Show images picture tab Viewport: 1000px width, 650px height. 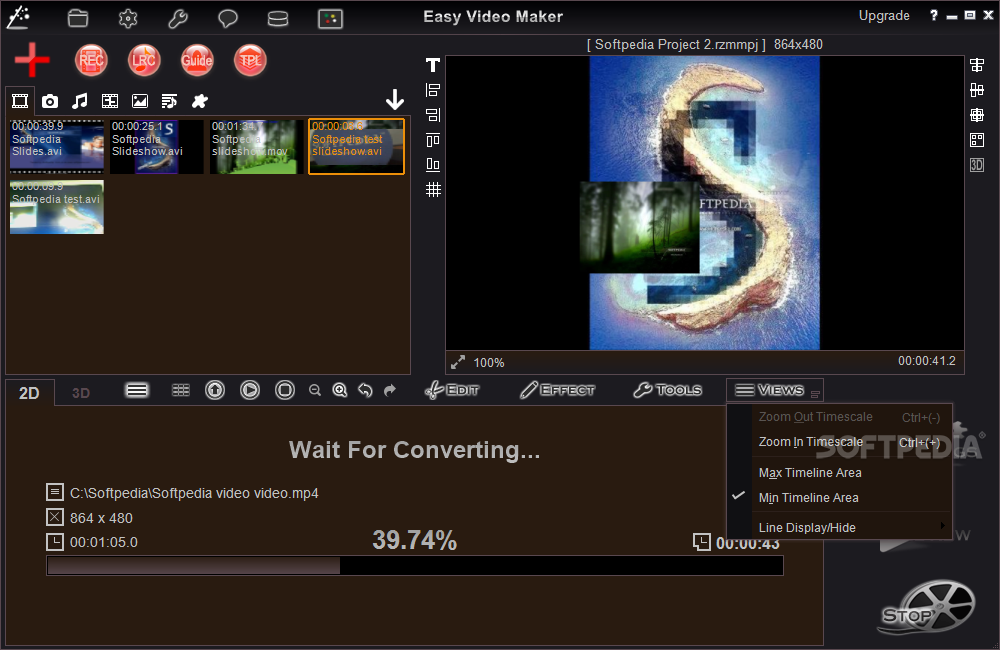pos(140,101)
